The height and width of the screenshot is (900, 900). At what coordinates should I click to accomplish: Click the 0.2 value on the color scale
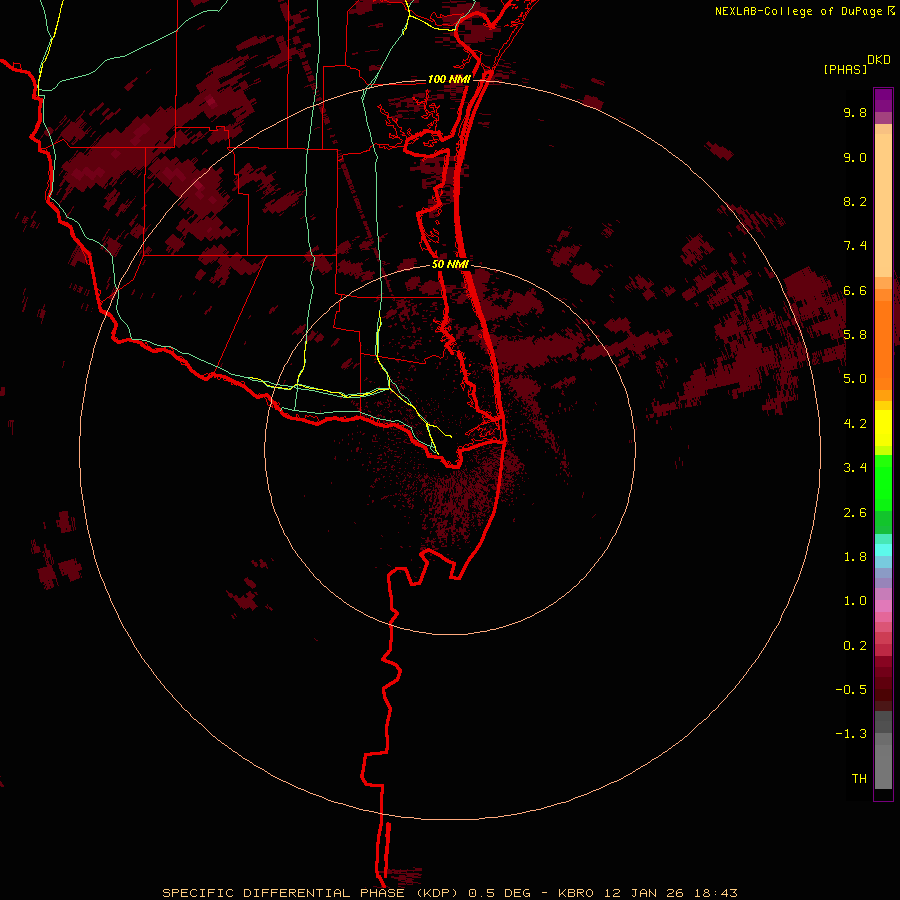click(855, 646)
